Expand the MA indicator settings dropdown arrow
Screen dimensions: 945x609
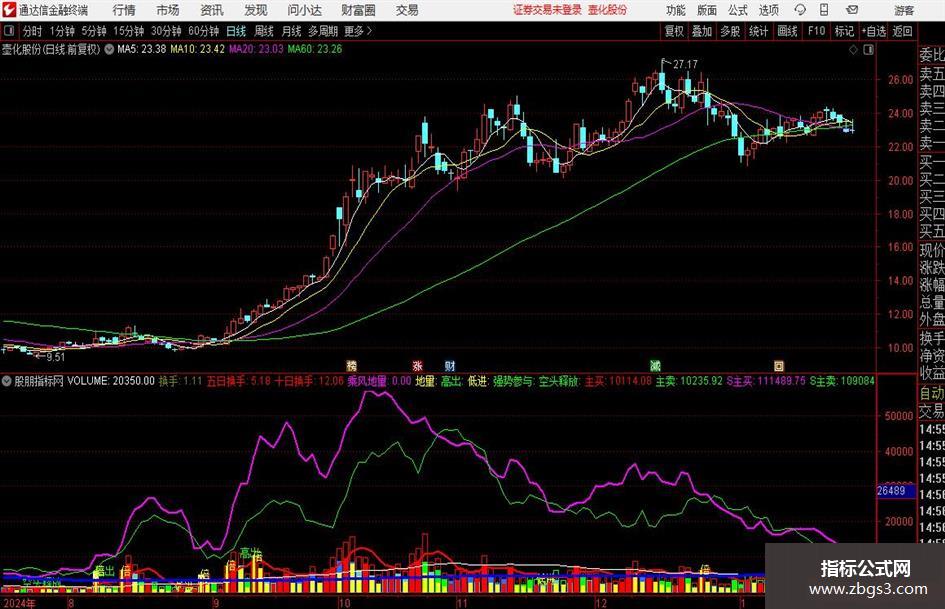(x=109, y=49)
